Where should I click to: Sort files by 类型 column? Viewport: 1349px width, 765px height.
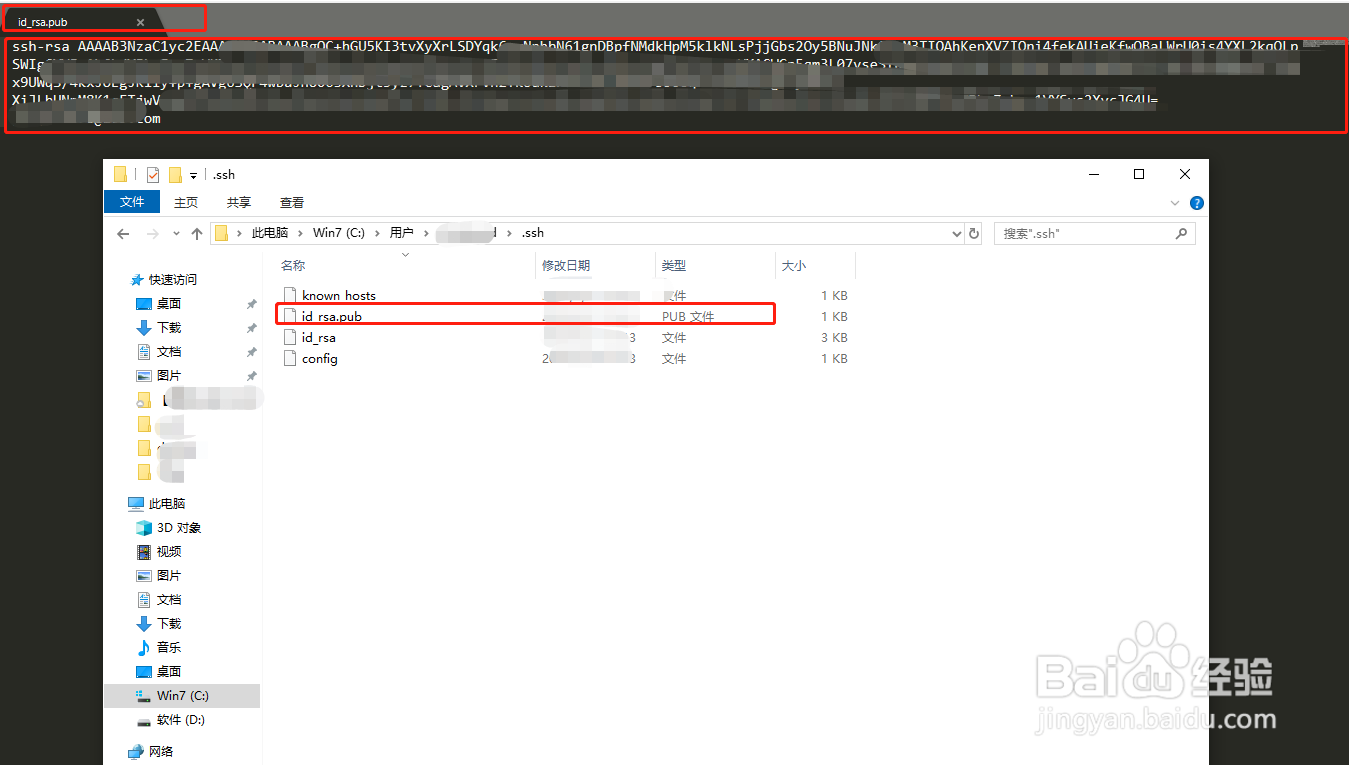(x=674, y=265)
